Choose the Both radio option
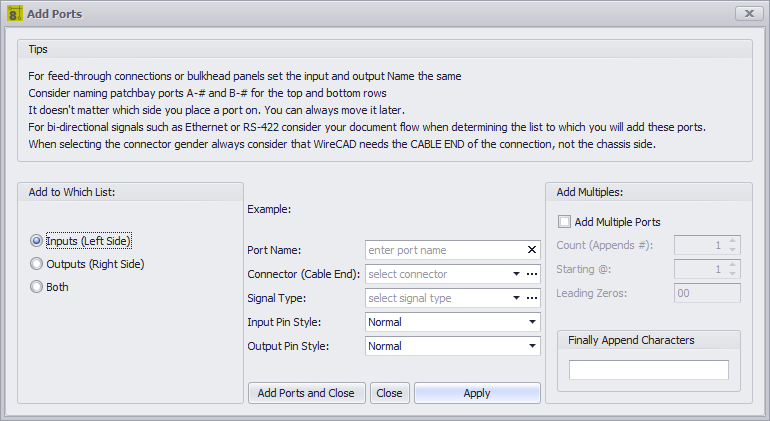The image size is (770, 421). pos(36,287)
